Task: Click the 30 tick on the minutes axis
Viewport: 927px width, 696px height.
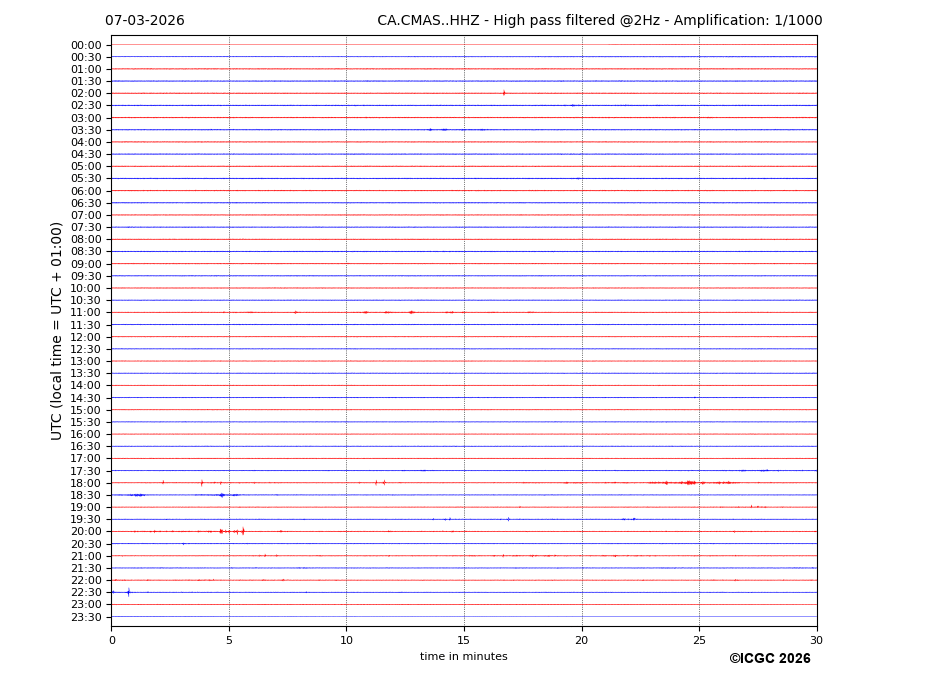Action: pos(816,640)
